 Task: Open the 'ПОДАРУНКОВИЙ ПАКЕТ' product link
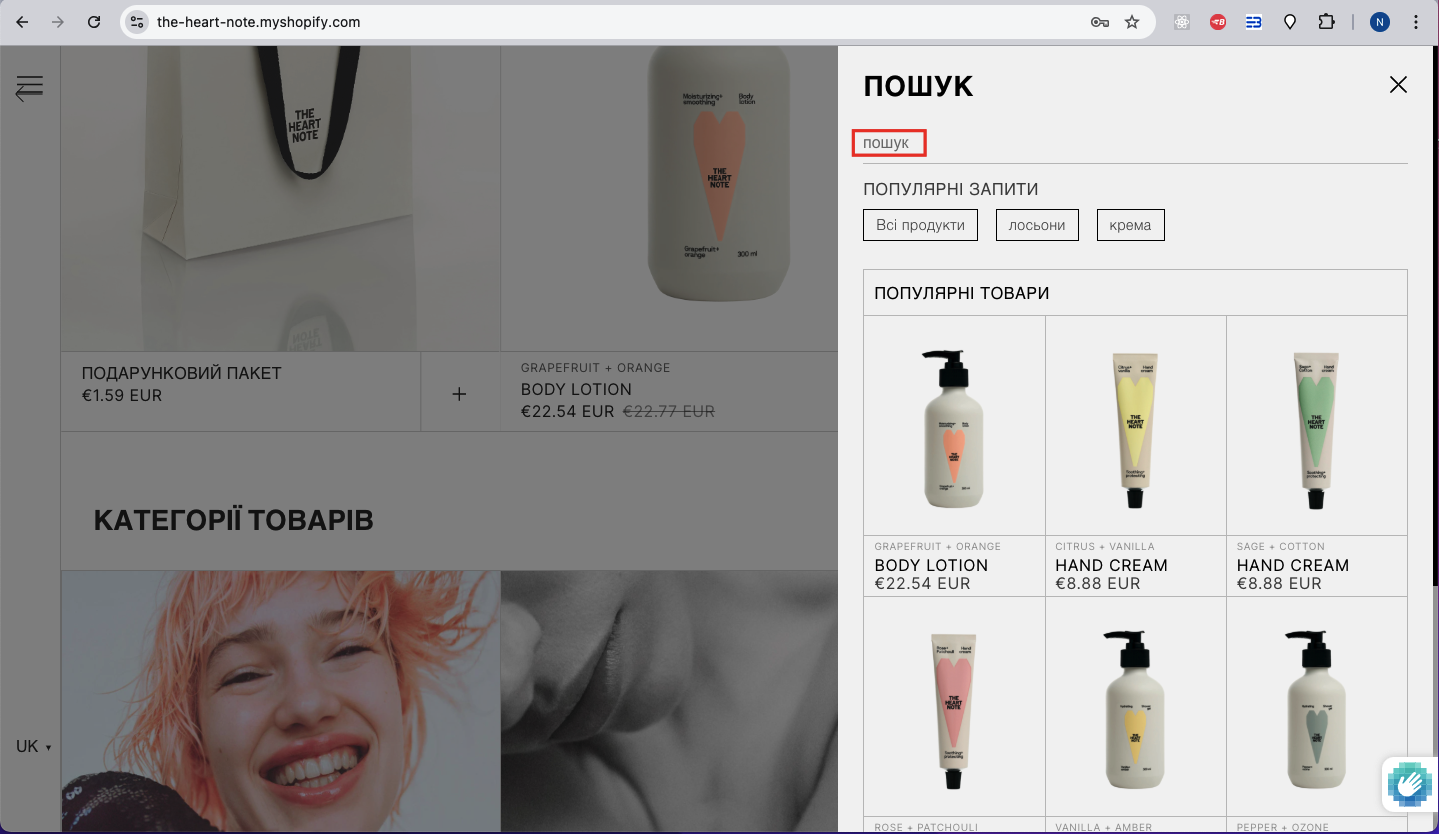click(182, 373)
